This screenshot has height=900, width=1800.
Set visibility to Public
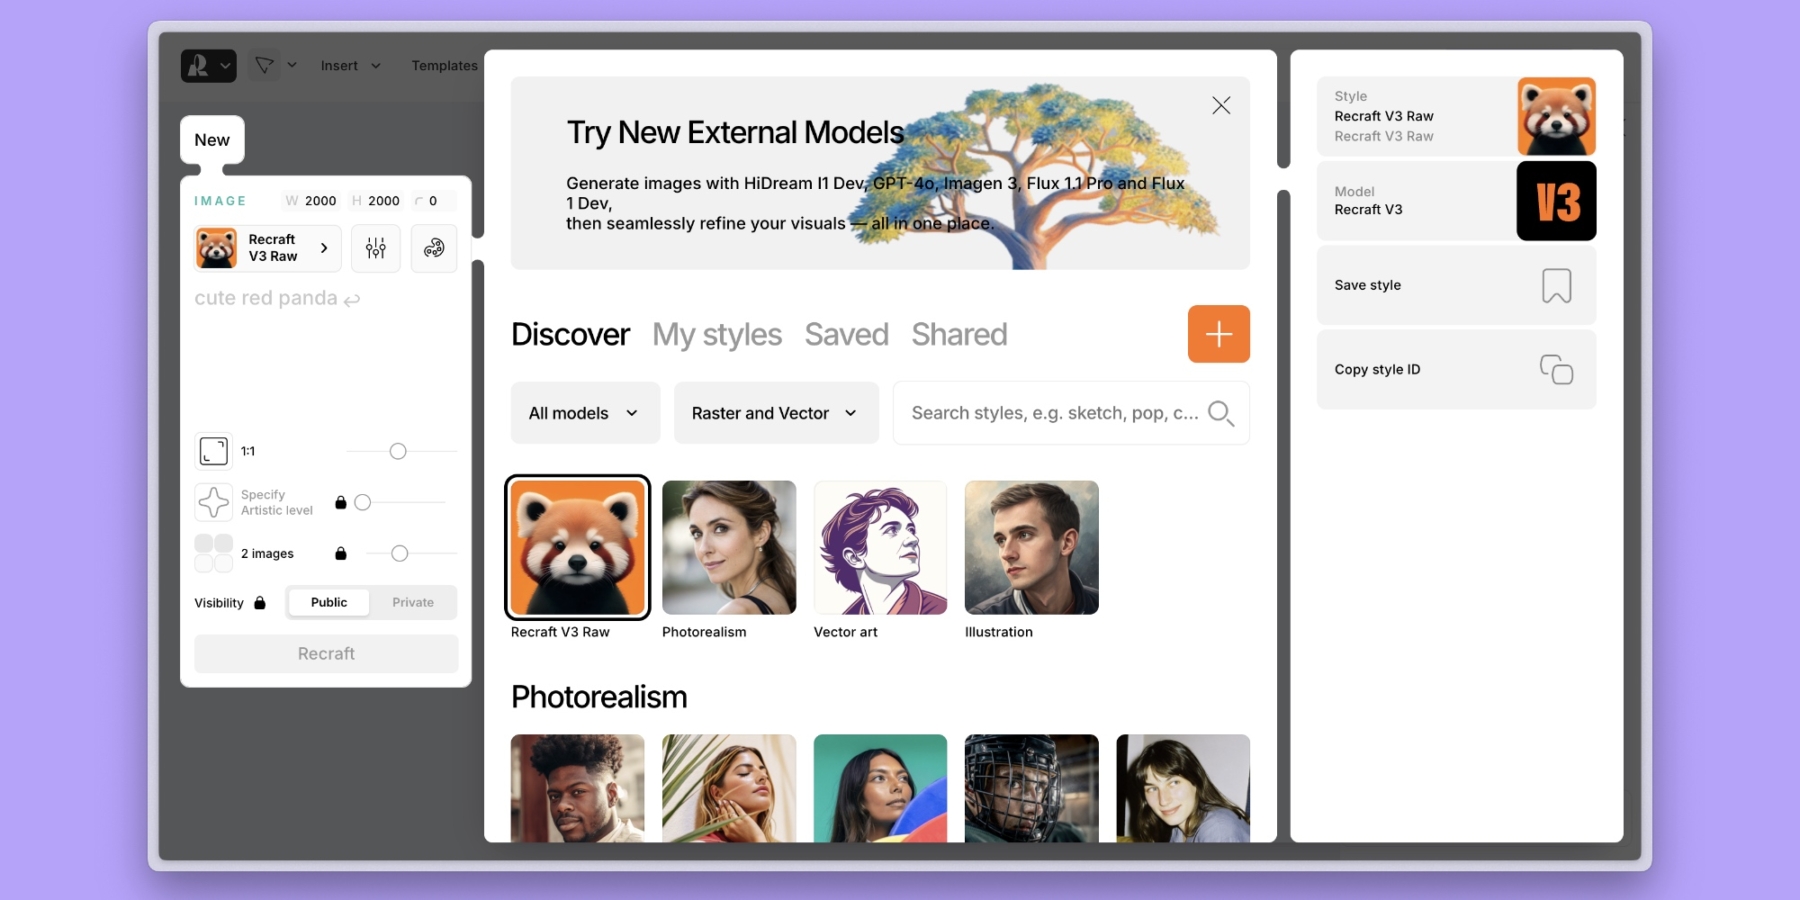[x=329, y=603]
